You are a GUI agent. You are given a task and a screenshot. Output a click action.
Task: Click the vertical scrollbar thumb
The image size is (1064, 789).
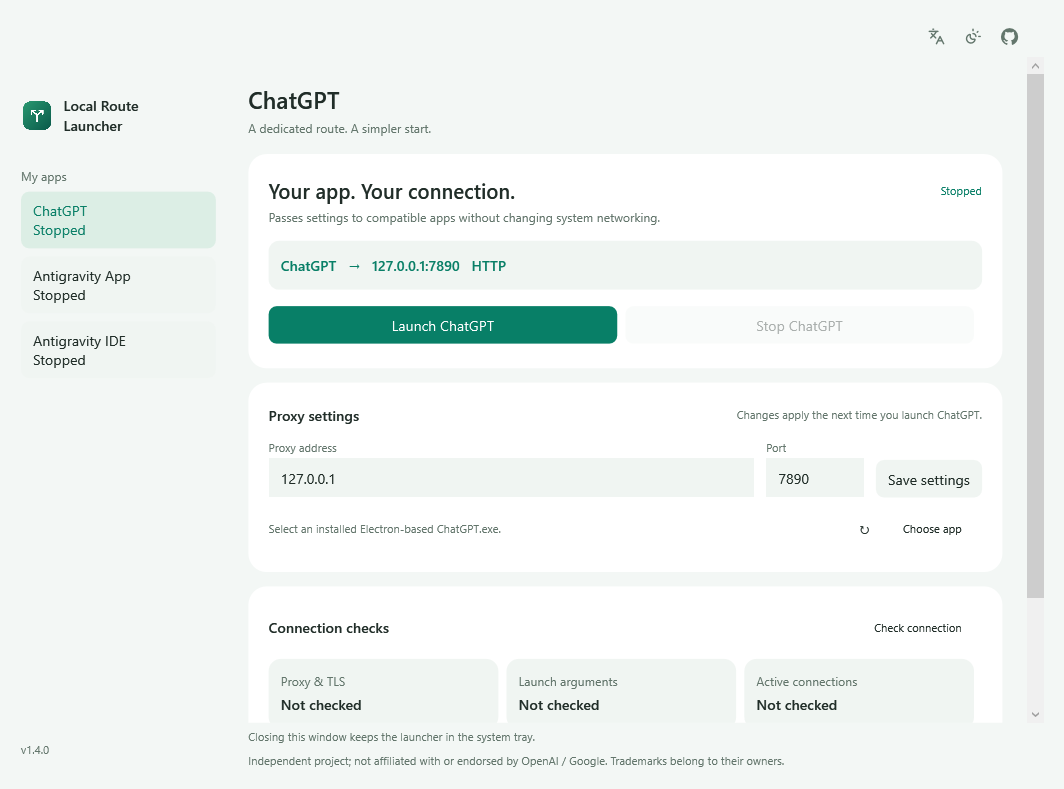(1035, 336)
